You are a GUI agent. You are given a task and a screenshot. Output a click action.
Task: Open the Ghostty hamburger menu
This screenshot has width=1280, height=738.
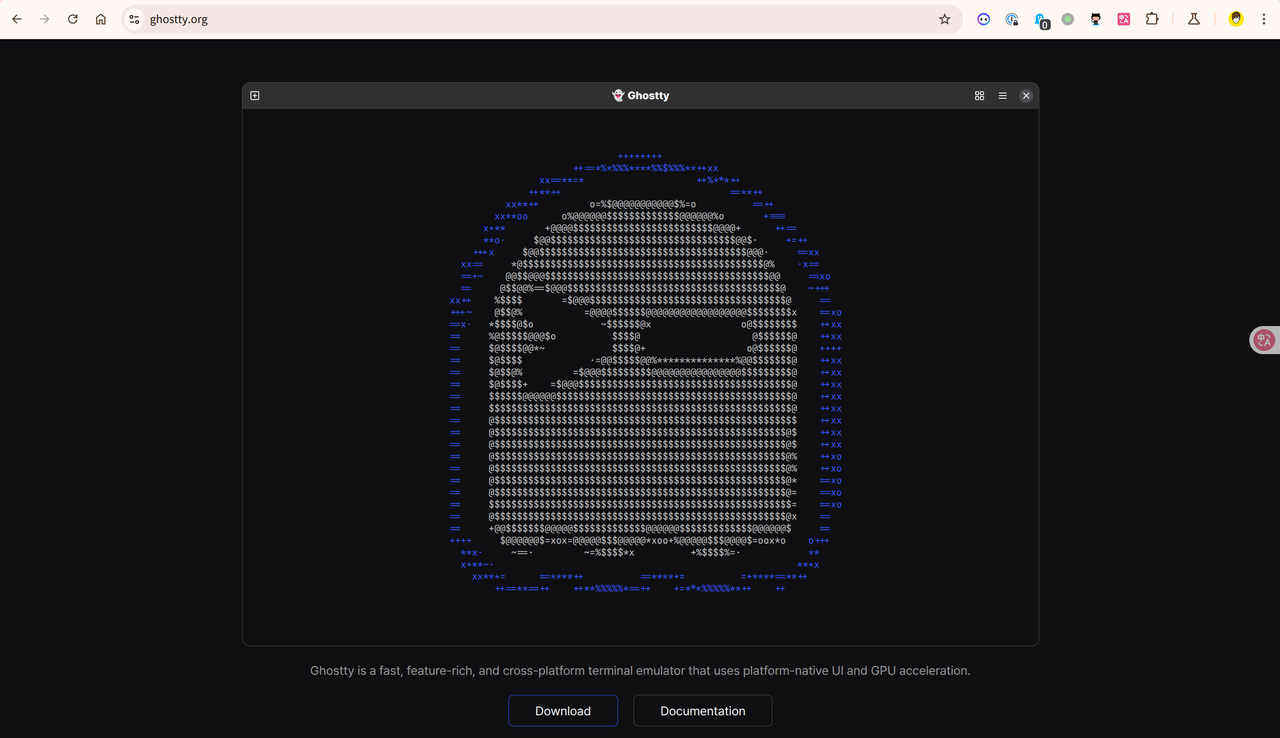1002,96
